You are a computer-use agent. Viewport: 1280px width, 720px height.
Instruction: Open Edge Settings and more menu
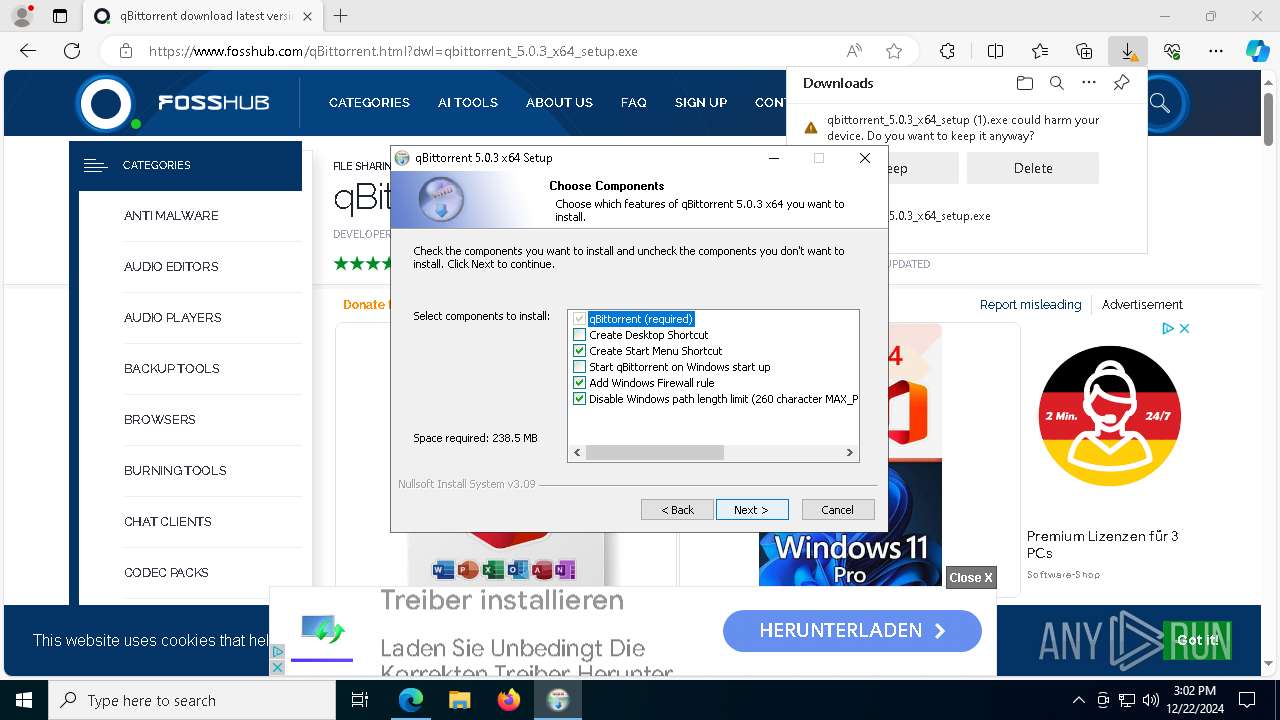[1216, 51]
